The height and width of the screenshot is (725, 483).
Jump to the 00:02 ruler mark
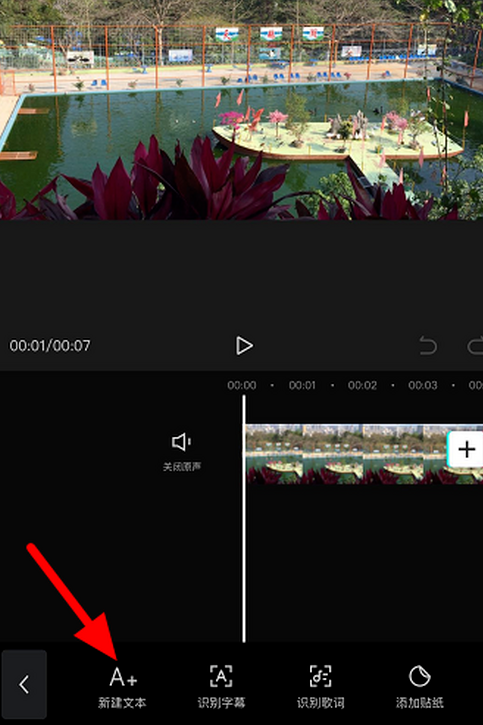click(362, 385)
